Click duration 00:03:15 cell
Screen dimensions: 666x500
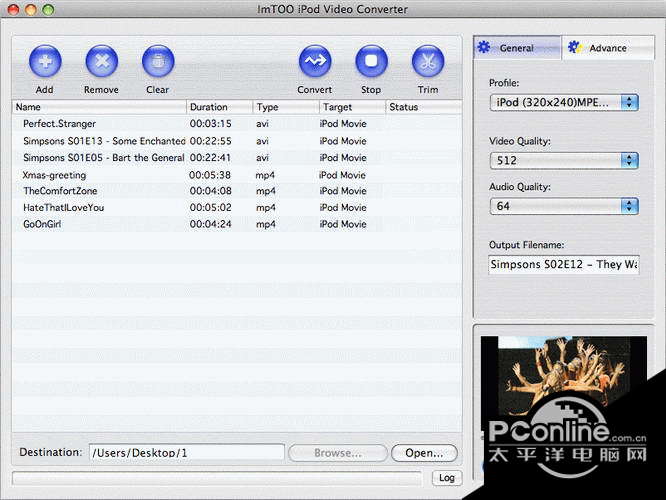pos(211,124)
